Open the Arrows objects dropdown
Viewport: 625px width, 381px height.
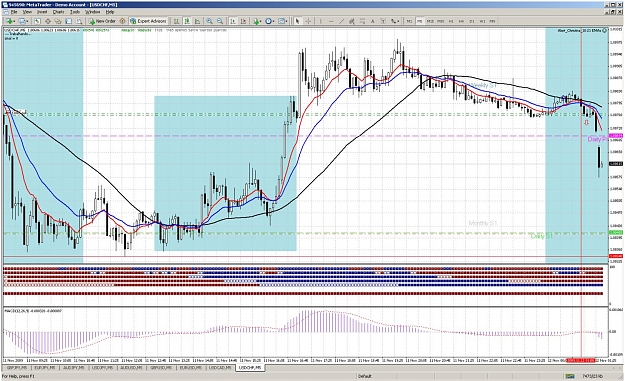click(395, 21)
